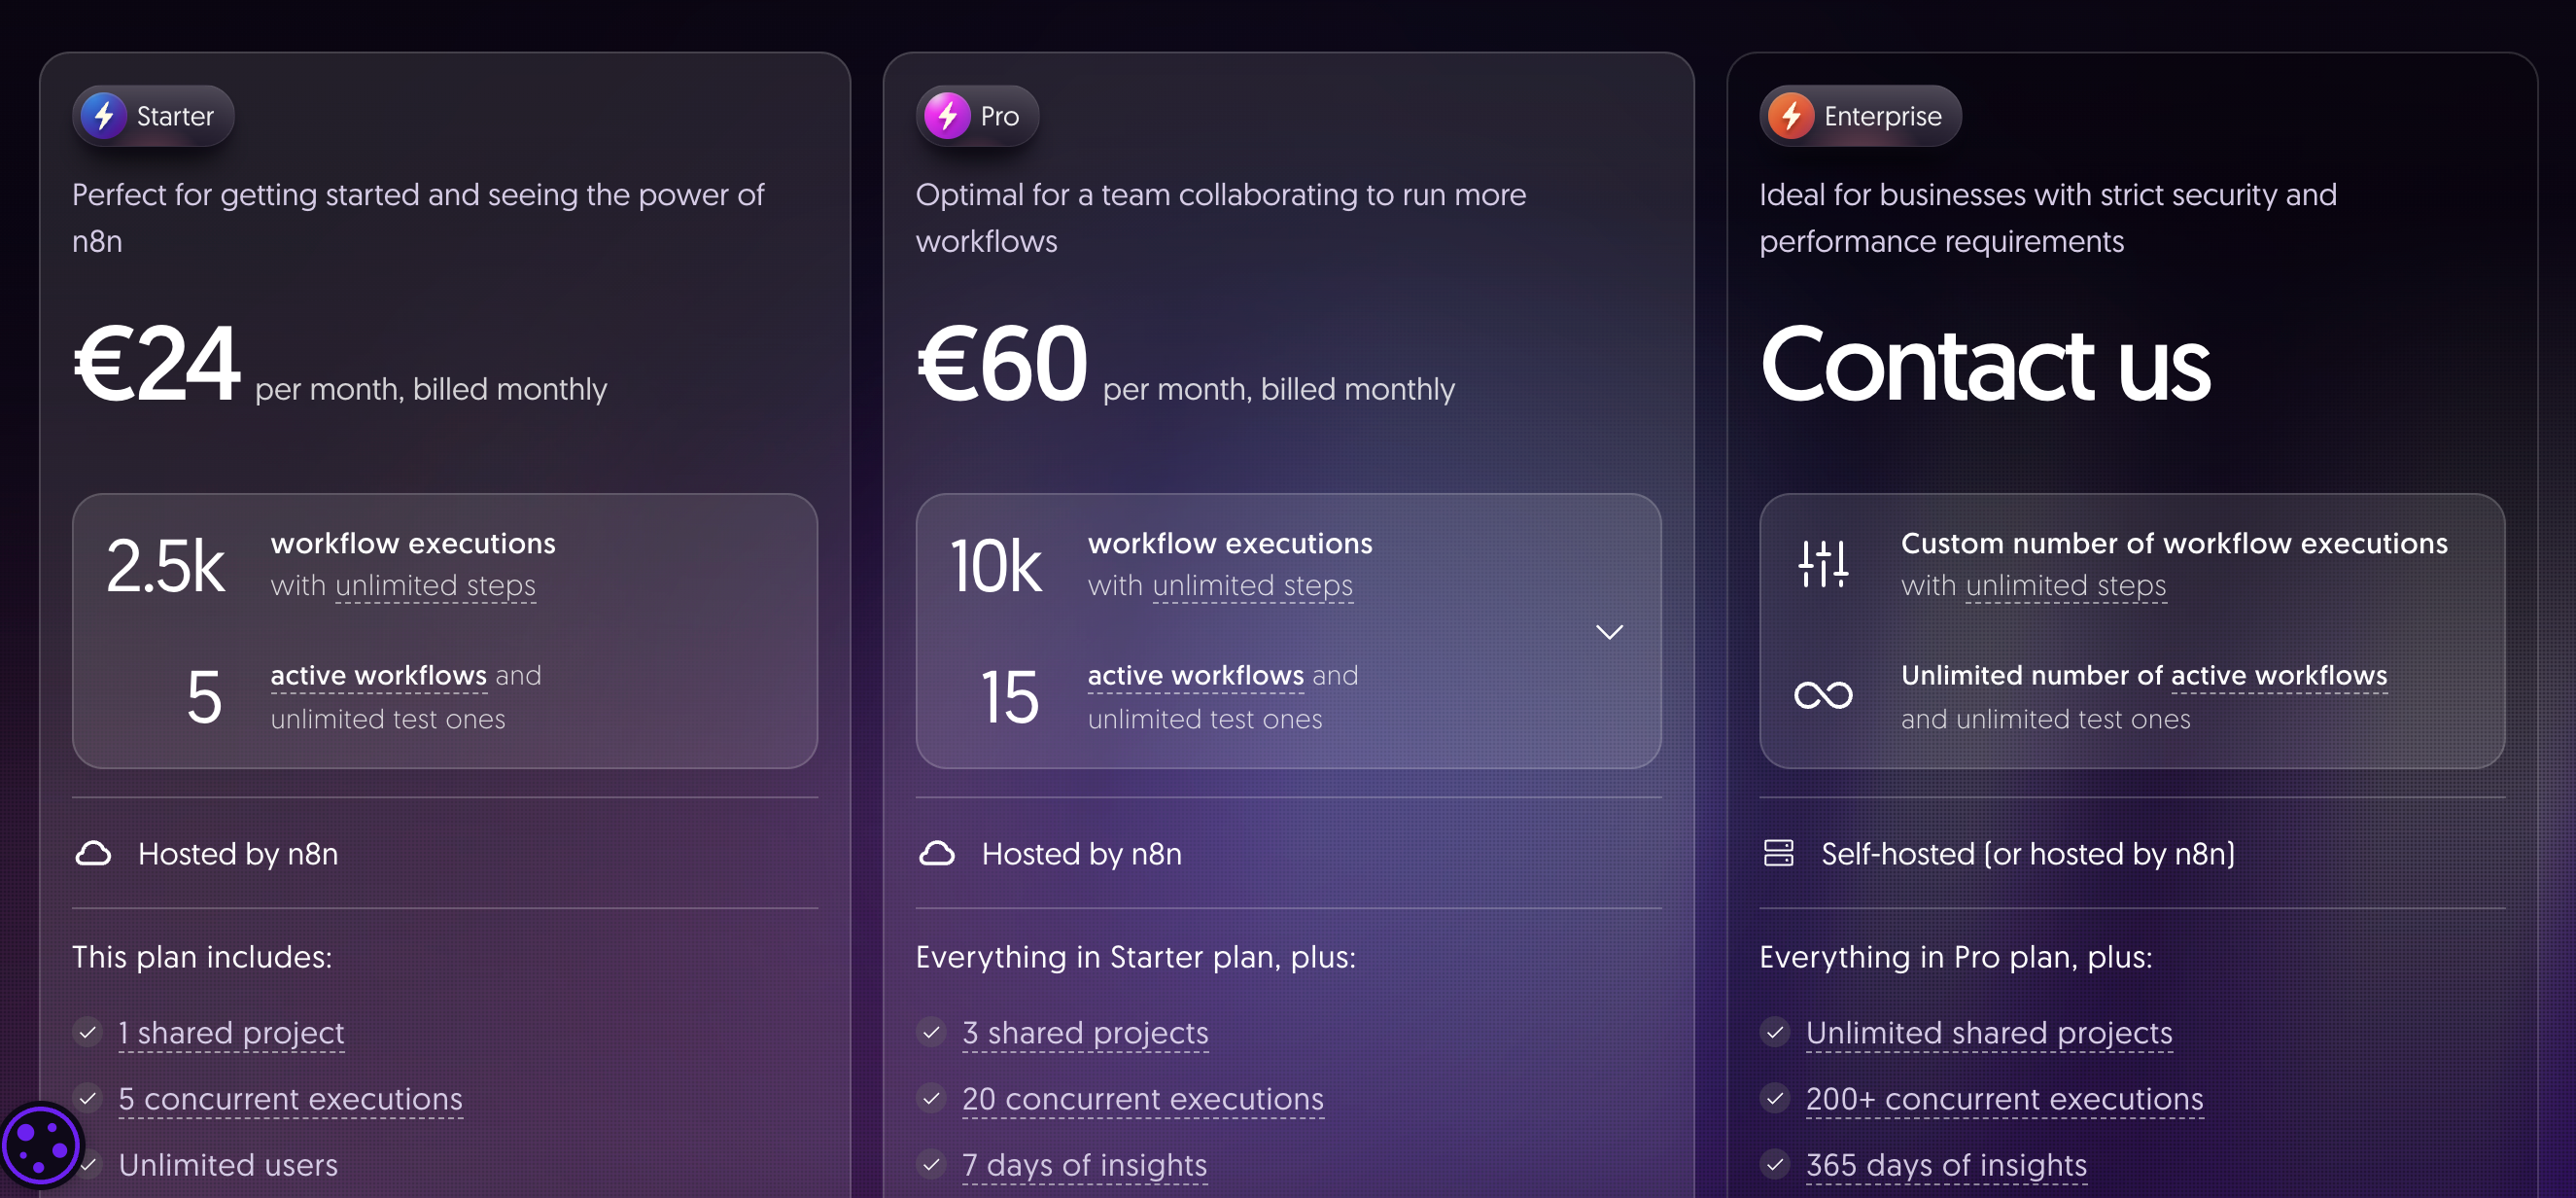Click the sliders icon for custom executions
Screen dimensions: 2576x1198
(x=1823, y=563)
